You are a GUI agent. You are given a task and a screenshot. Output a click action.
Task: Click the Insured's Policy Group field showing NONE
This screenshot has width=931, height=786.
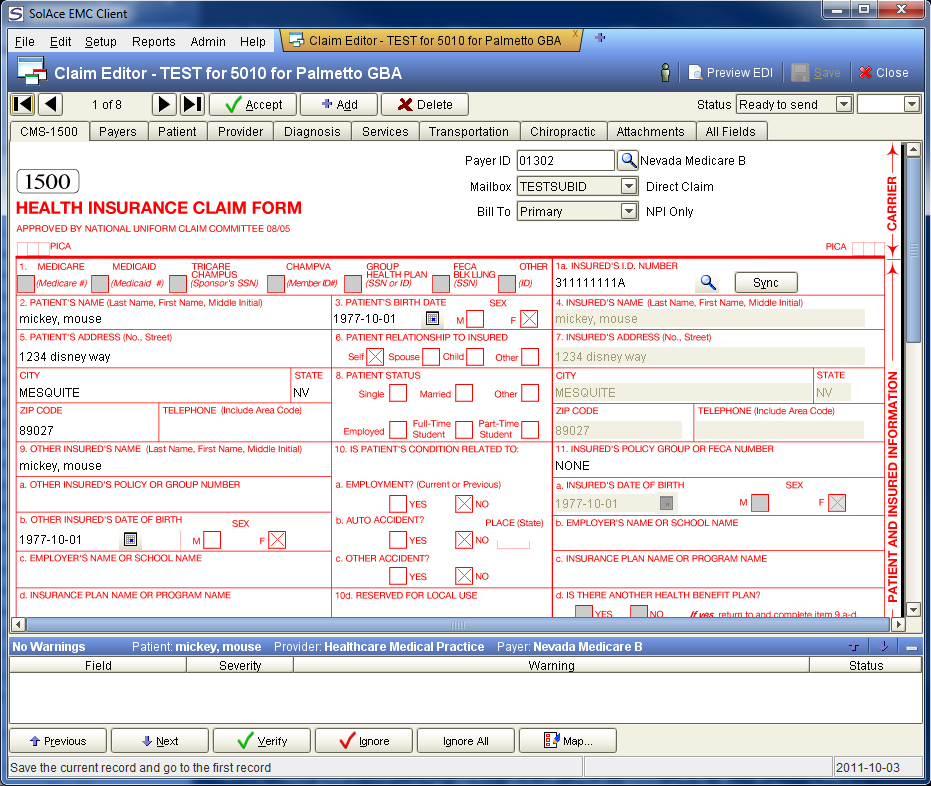(x=717, y=465)
